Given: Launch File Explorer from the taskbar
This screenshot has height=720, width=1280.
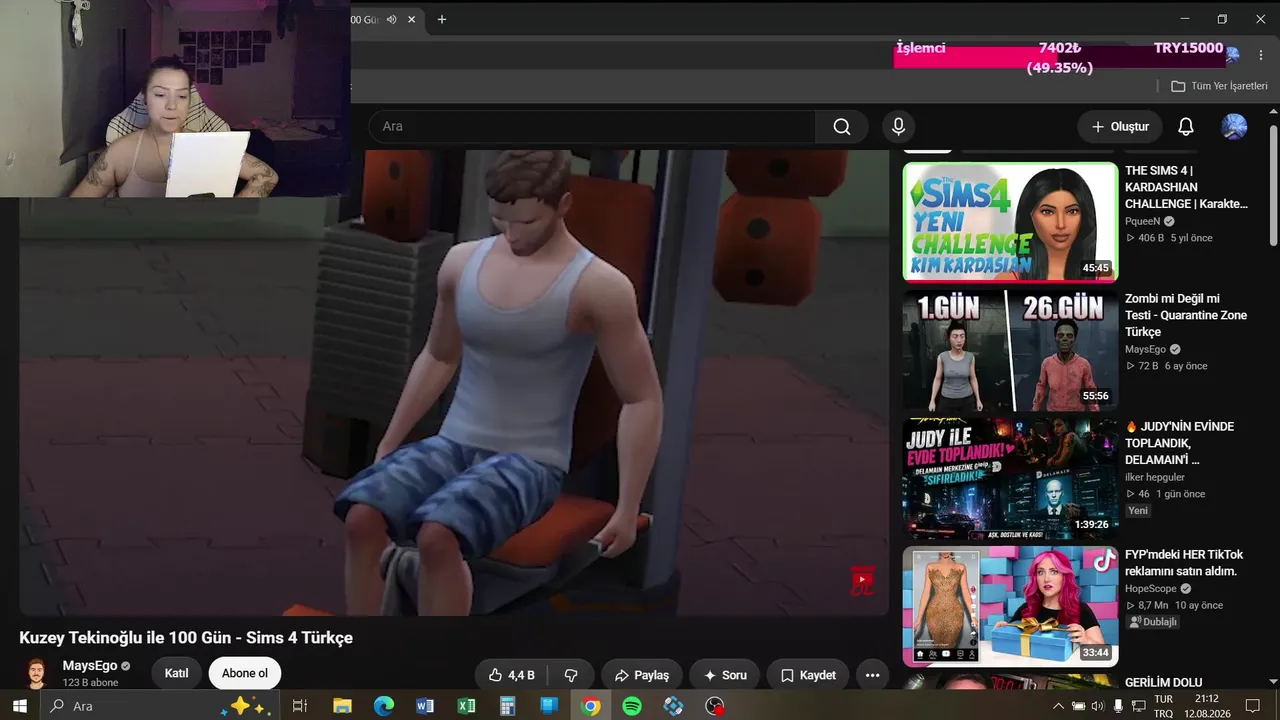Looking at the screenshot, I should coord(342,706).
